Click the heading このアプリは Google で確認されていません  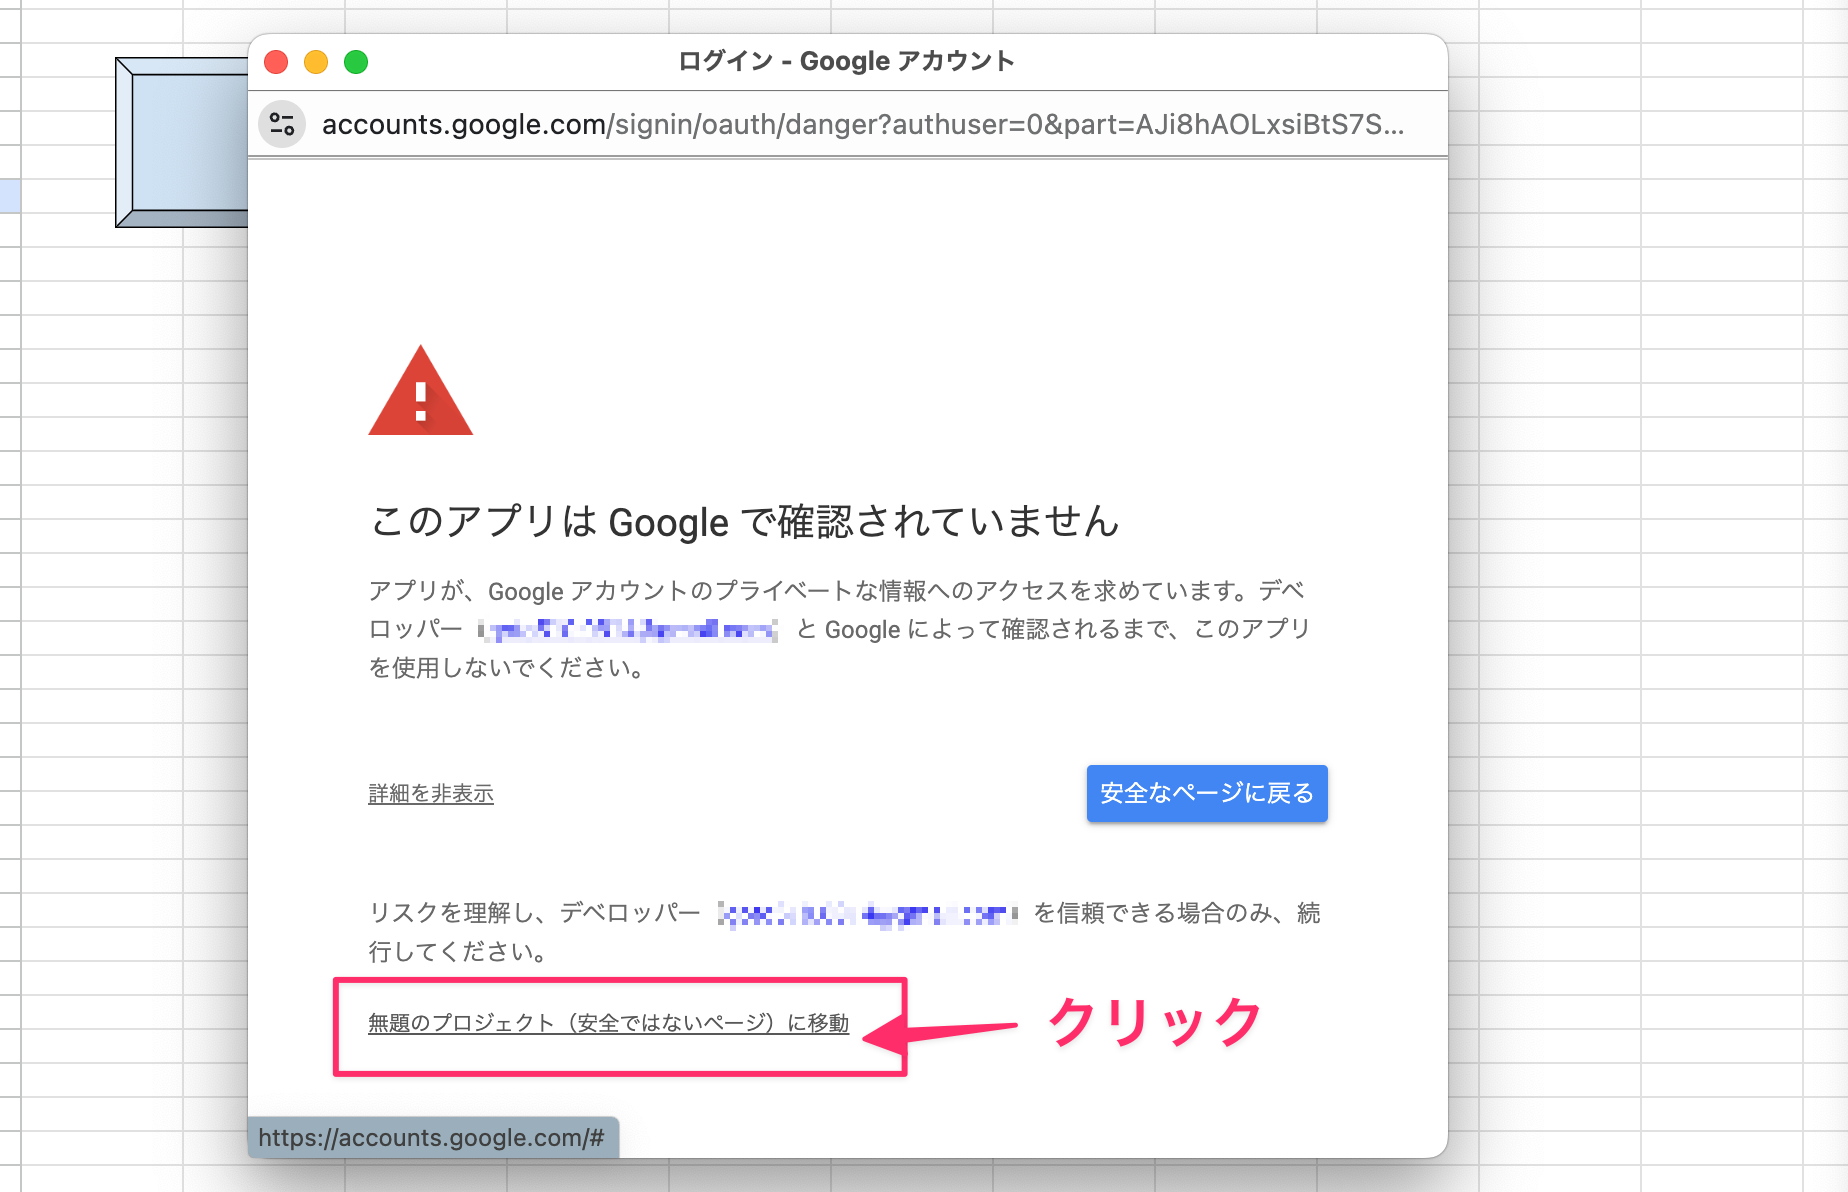(x=744, y=522)
